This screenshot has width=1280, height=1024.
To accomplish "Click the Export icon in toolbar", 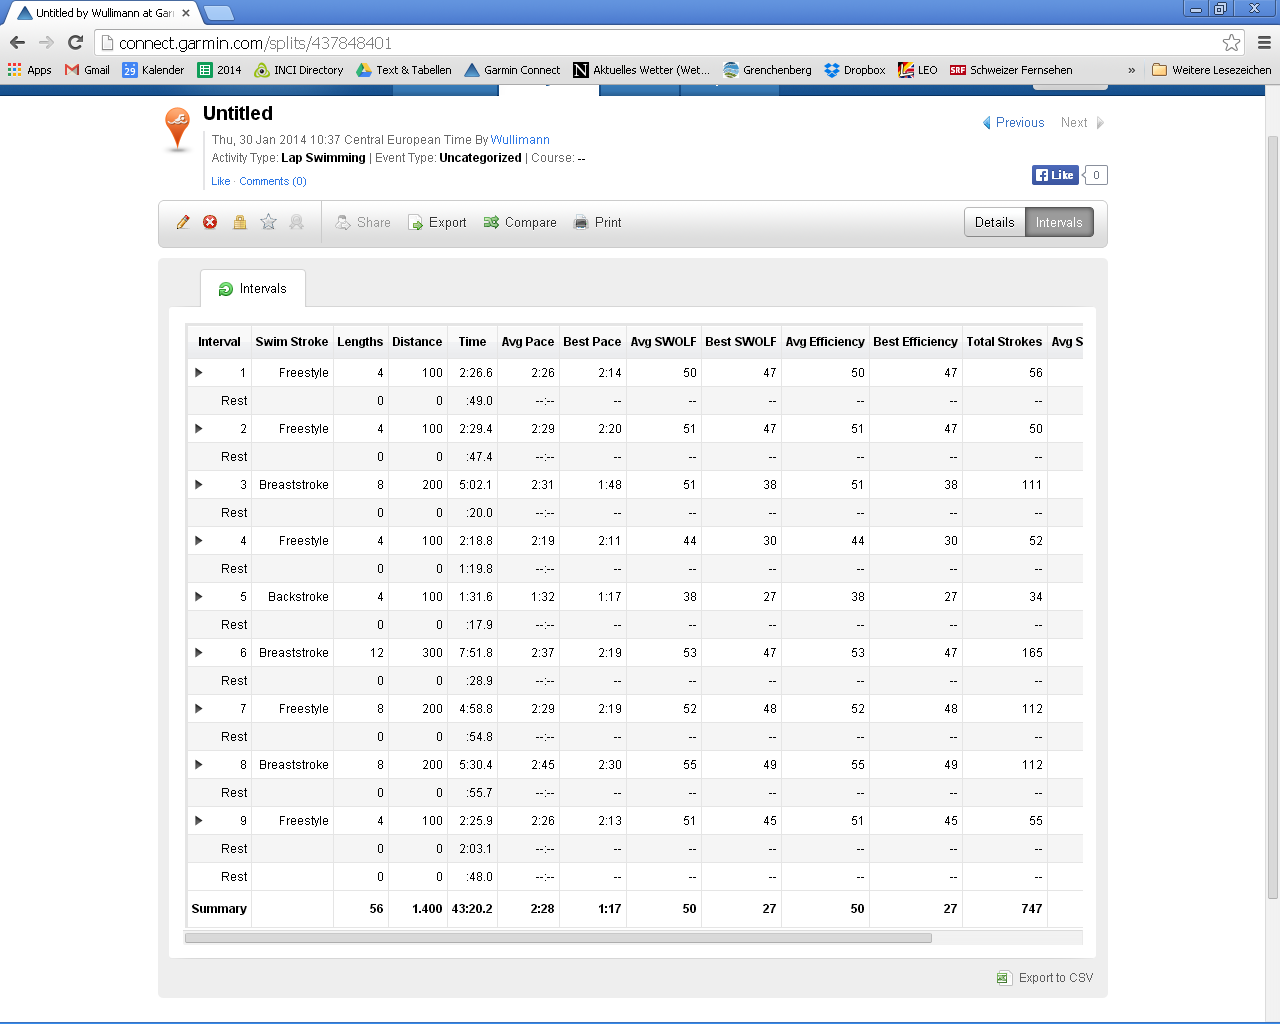I will coord(416,223).
